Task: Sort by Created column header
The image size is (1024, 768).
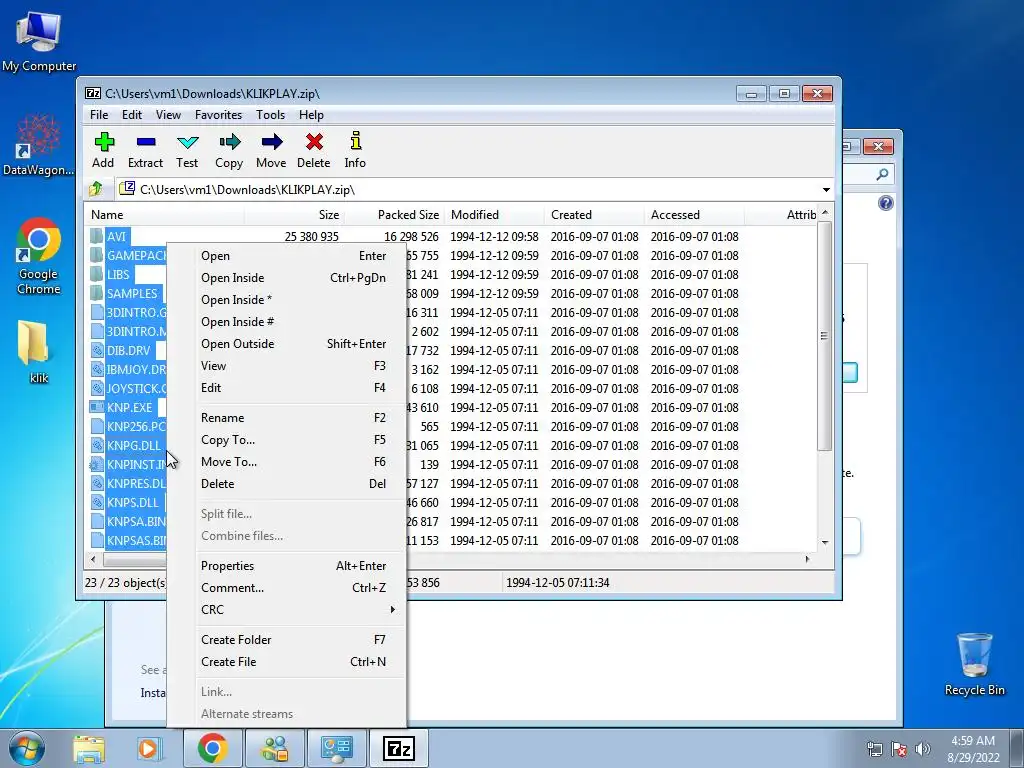Action: [594, 215]
